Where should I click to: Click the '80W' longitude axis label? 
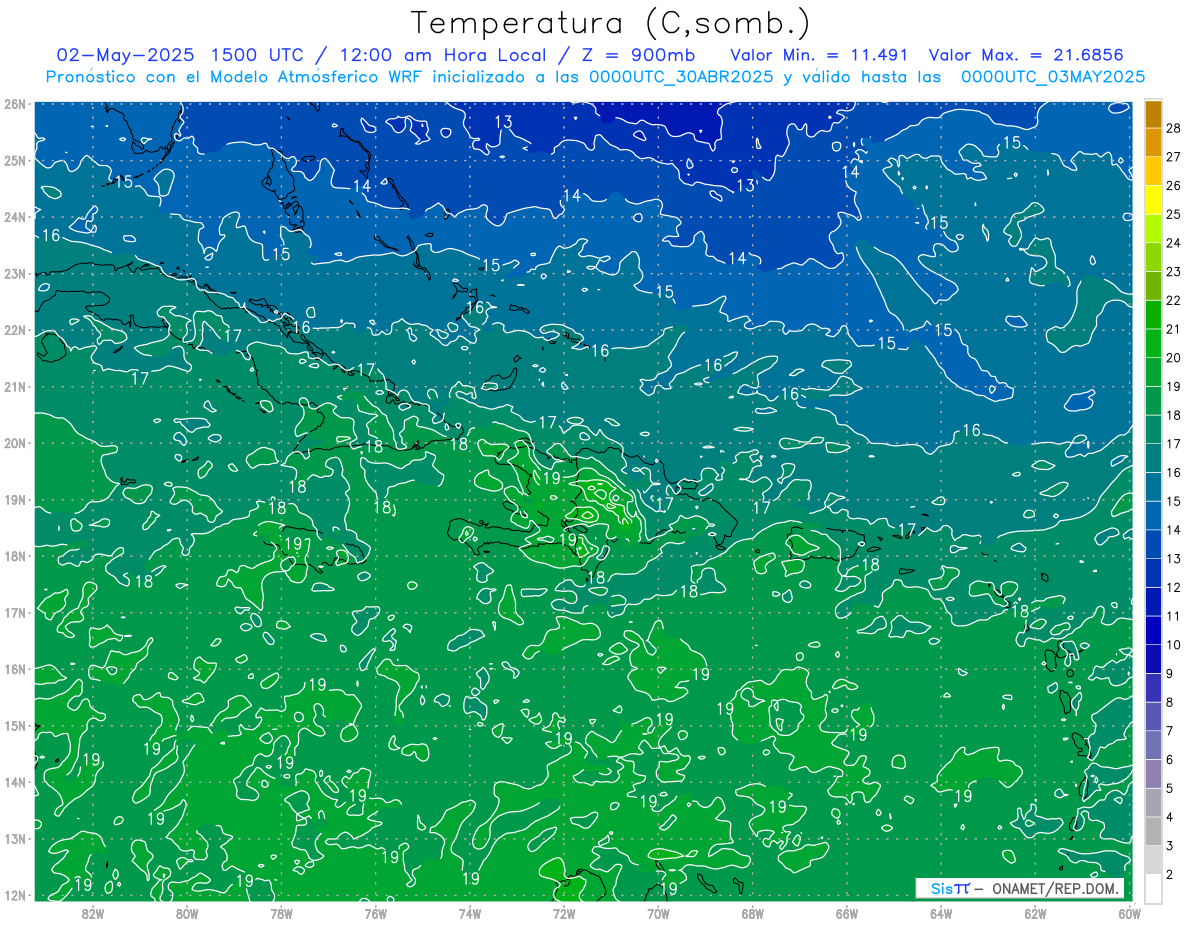click(187, 913)
